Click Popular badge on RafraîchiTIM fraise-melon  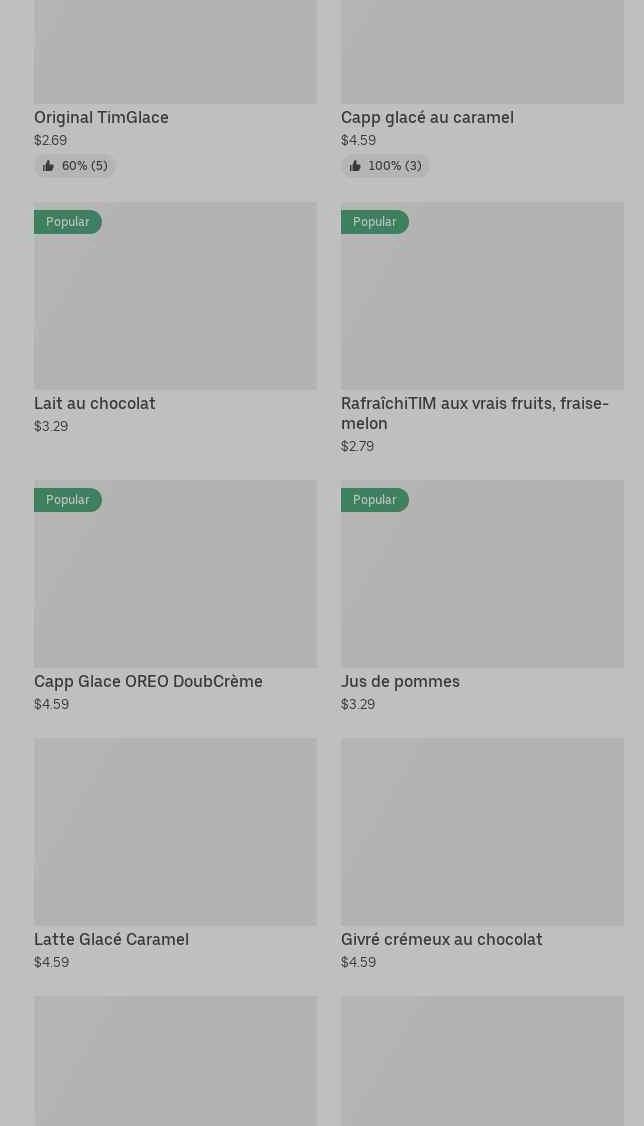(x=375, y=222)
